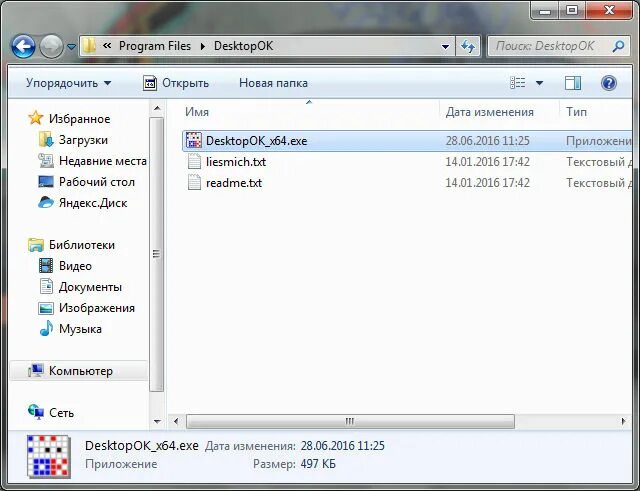The image size is (640, 491).
Task: Go back with the blue Back arrow
Action: 23,46
